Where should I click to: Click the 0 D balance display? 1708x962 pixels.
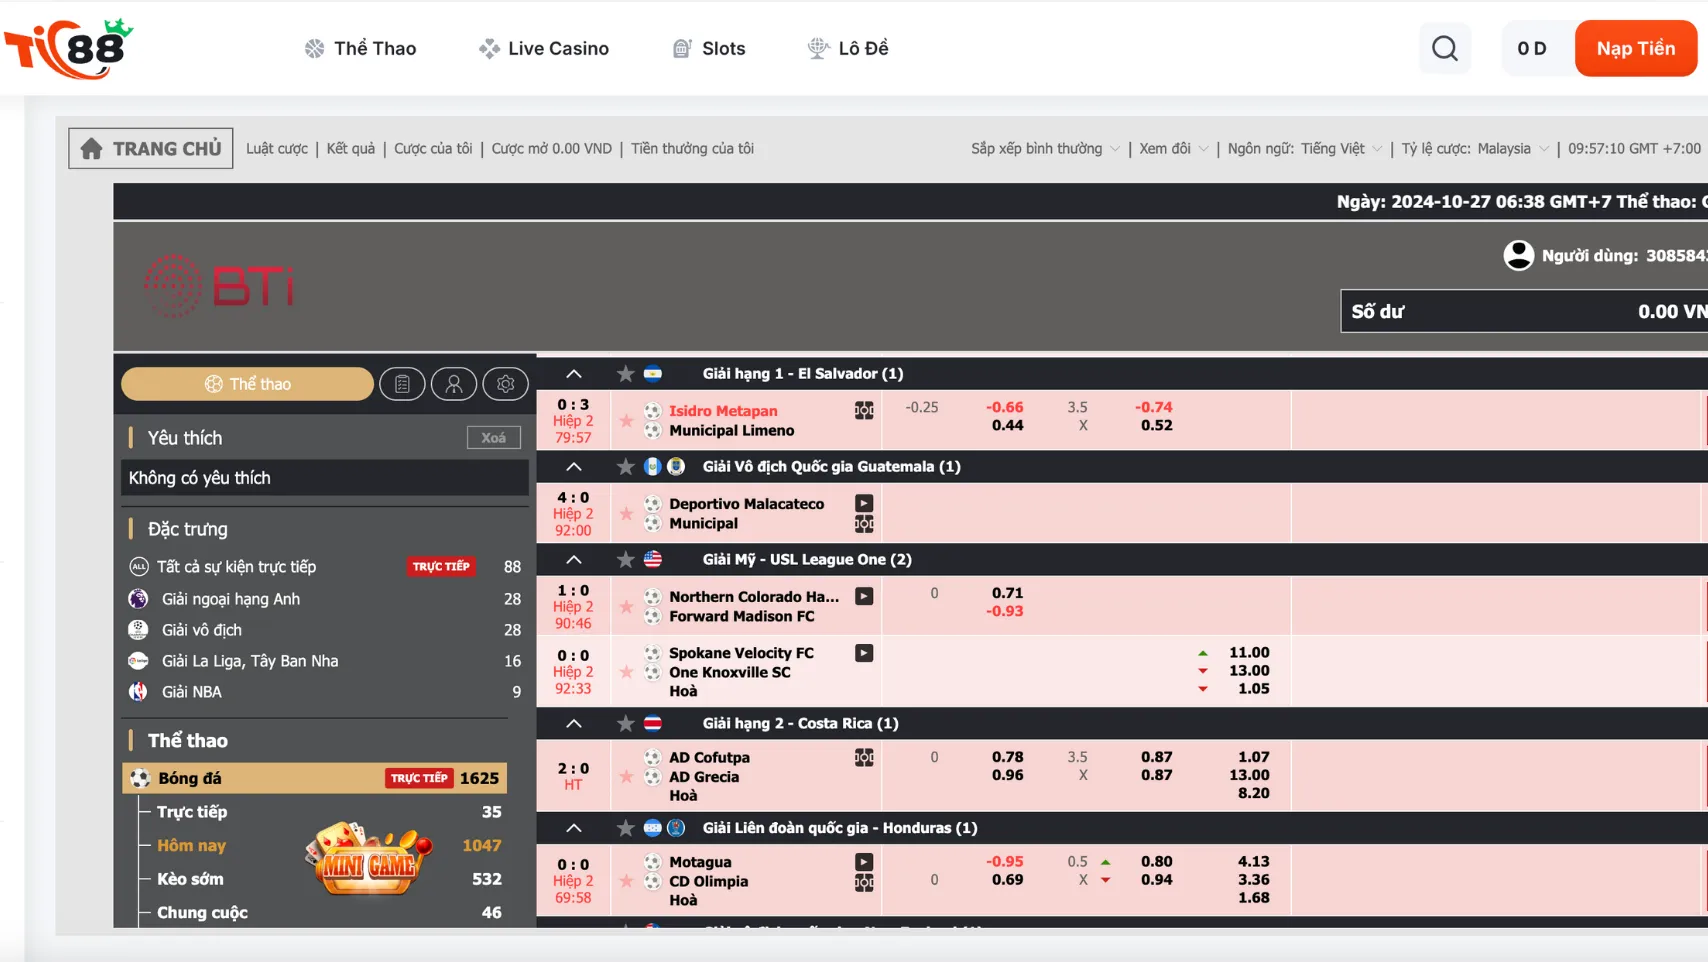tap(1531, 48)
